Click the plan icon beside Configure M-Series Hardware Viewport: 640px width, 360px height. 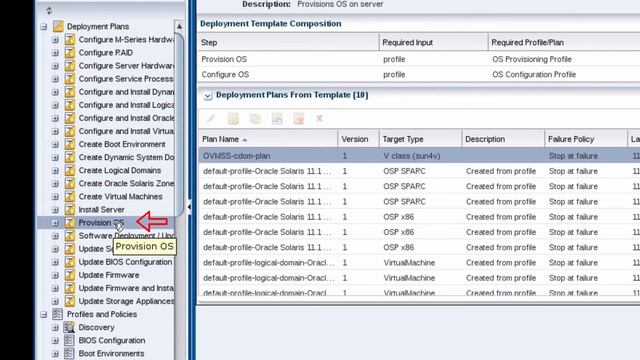pyautogui.click(x=70, y=40)
